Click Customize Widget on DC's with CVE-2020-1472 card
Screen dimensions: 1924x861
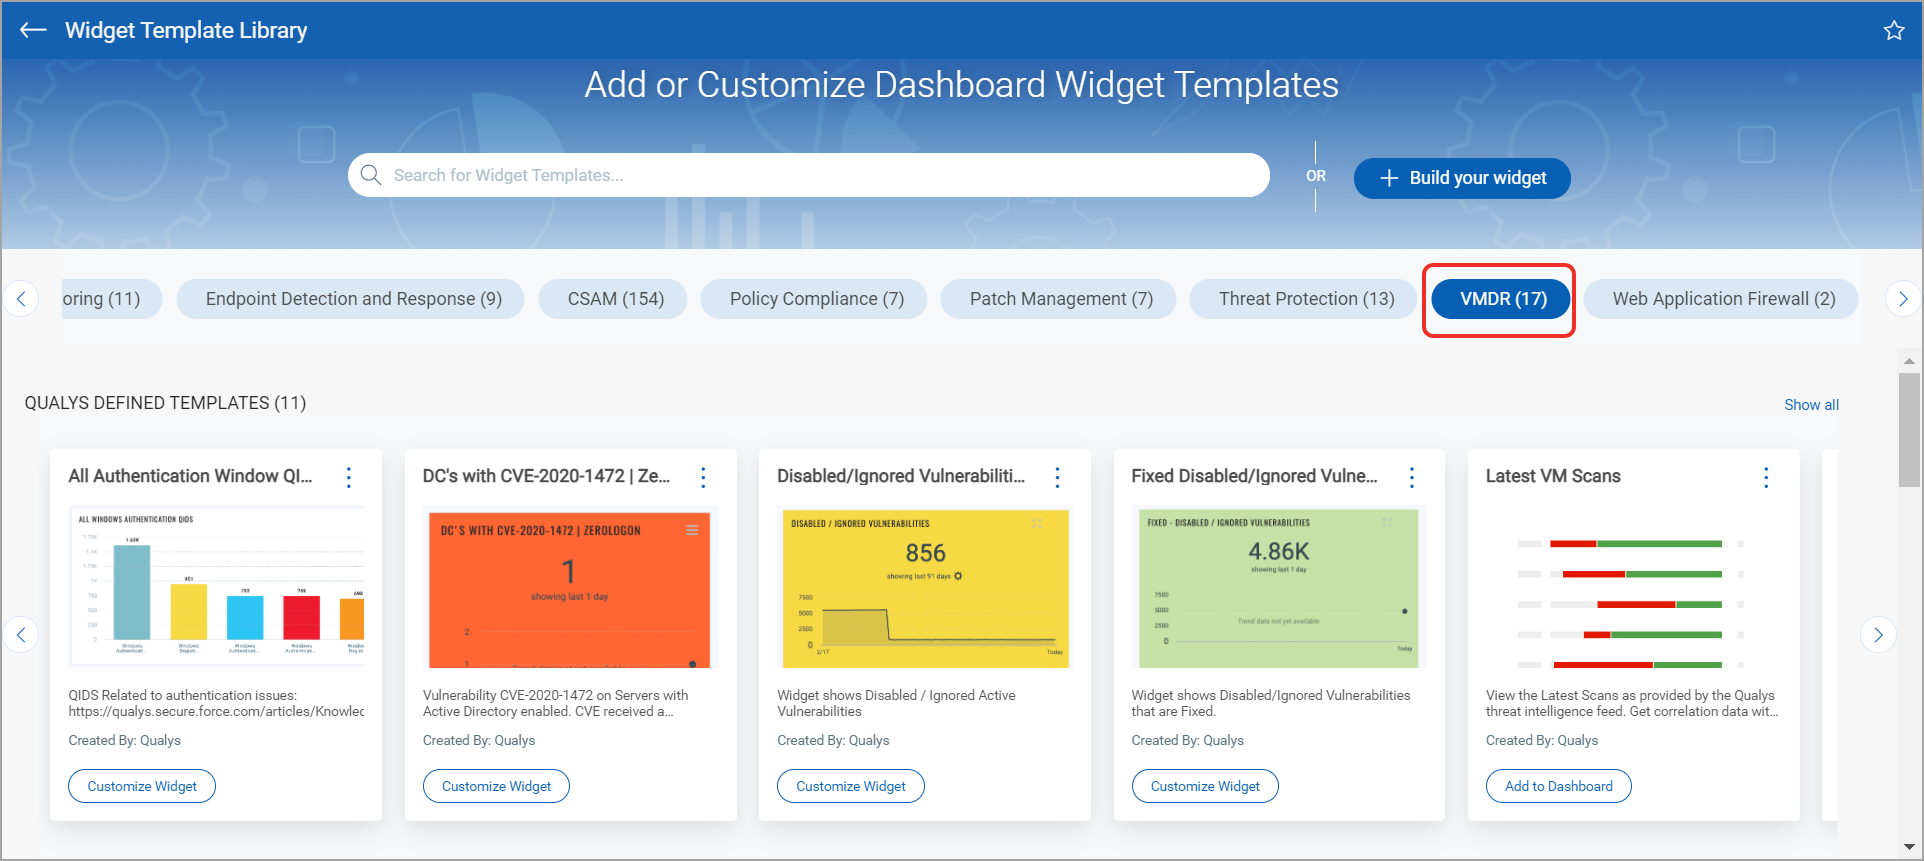(496, 786)
